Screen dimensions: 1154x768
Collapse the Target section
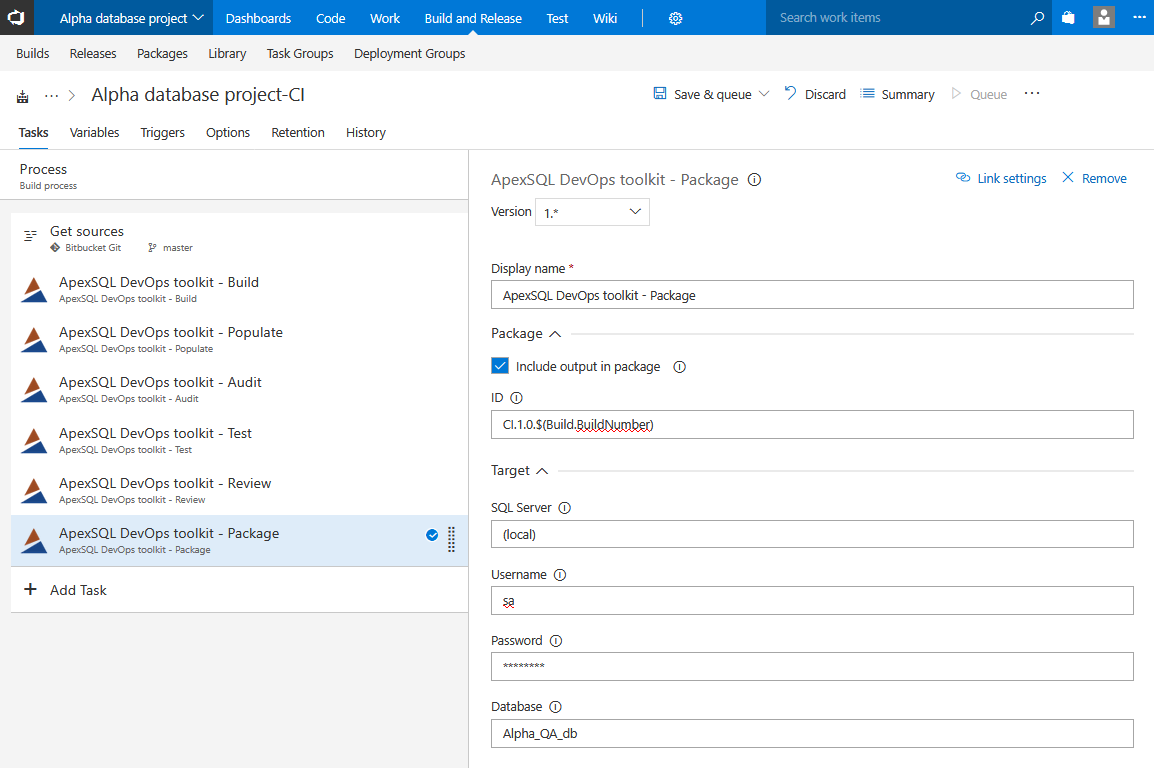coord(542,471)
